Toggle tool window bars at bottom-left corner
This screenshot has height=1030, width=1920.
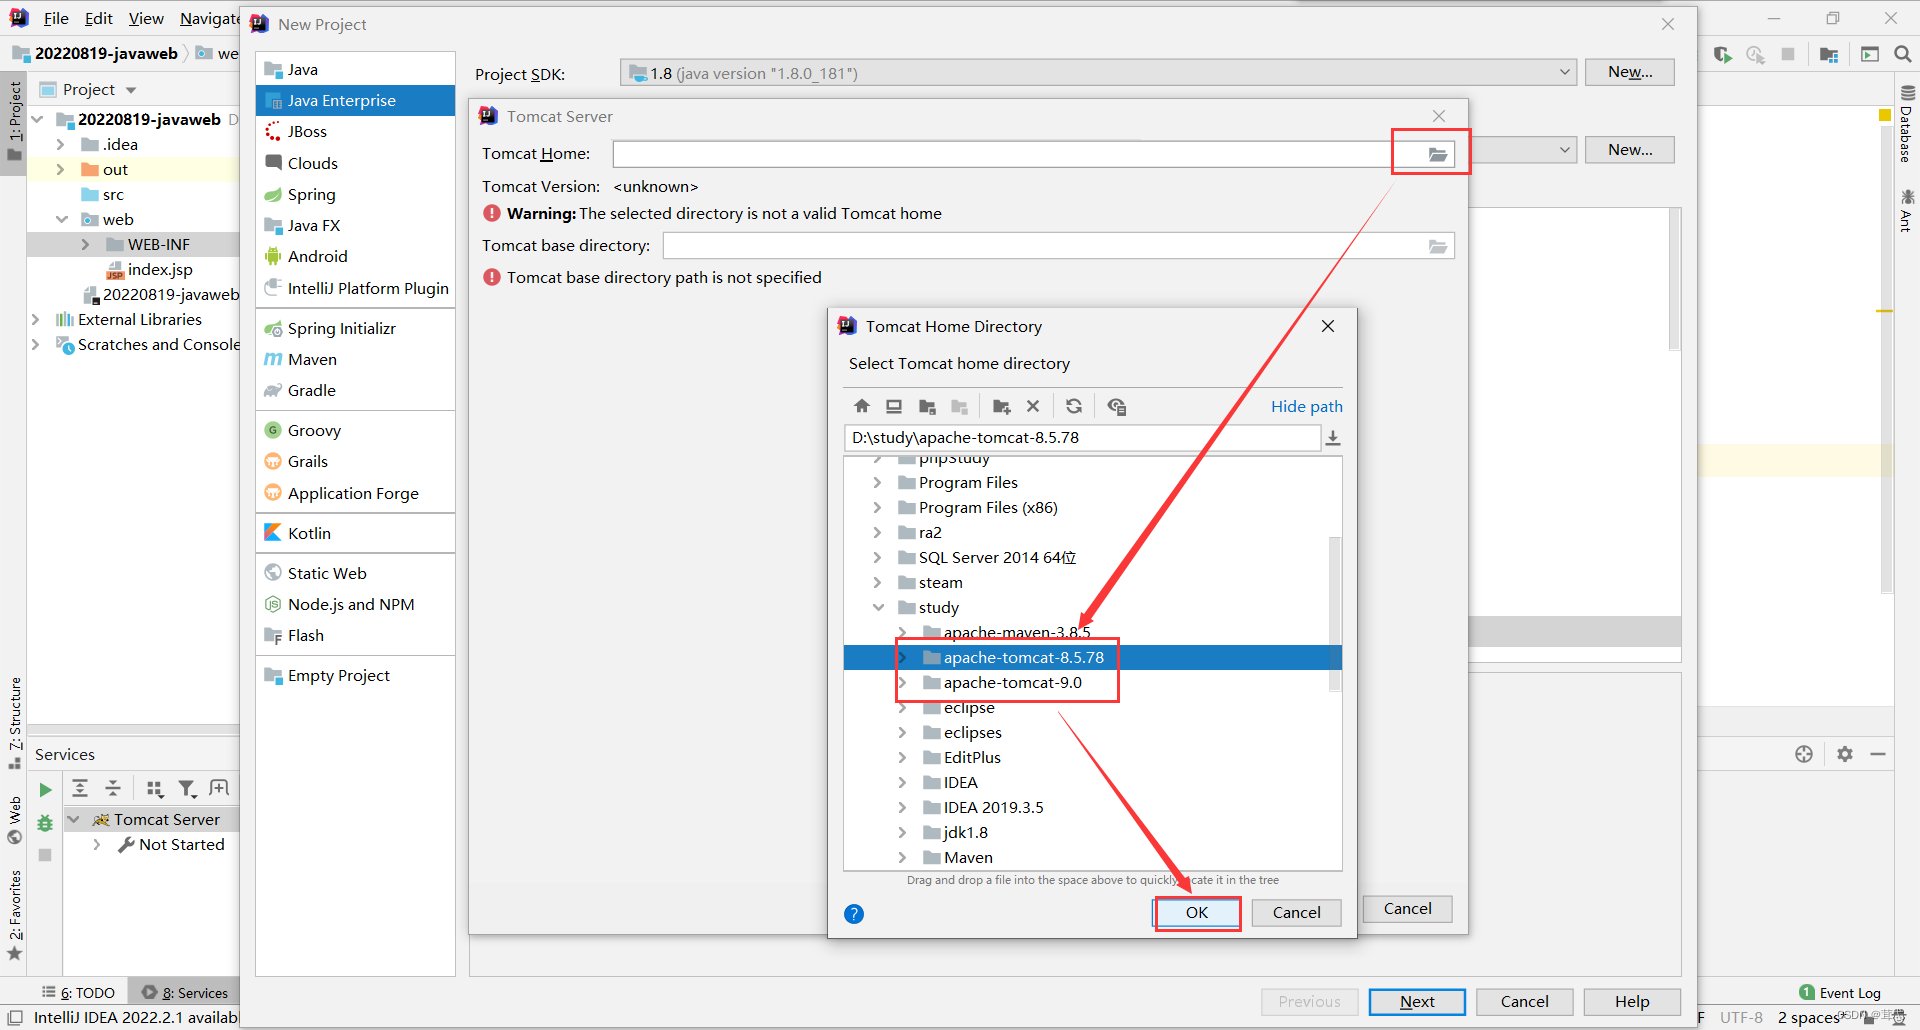tap(15, 1018)
